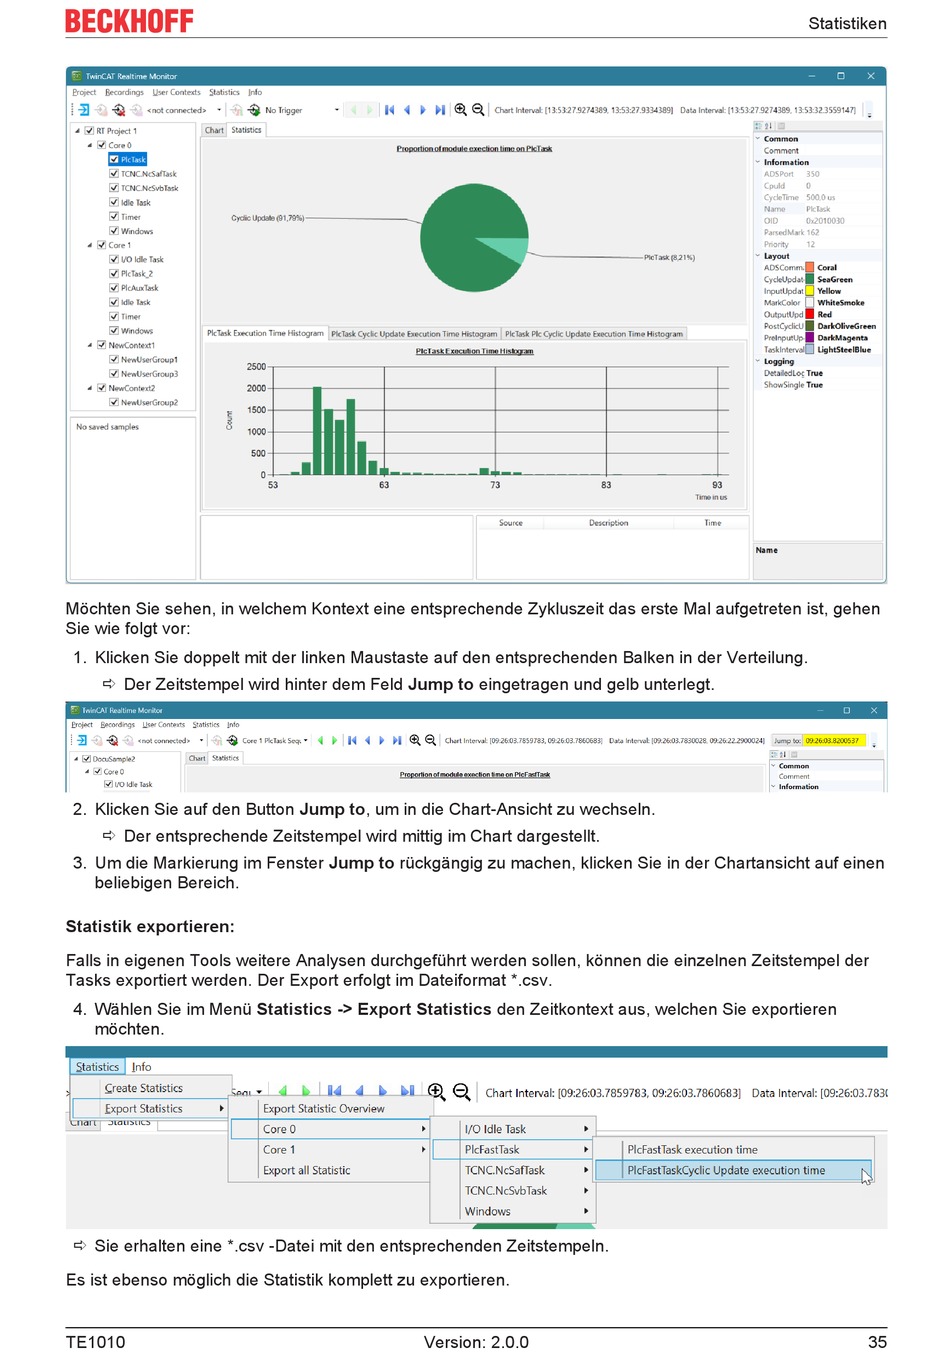Screen dimensions: 950x1369
Task: Uncheck TCNC.NcSvbTask in the tree
Action: coord(114,188)
